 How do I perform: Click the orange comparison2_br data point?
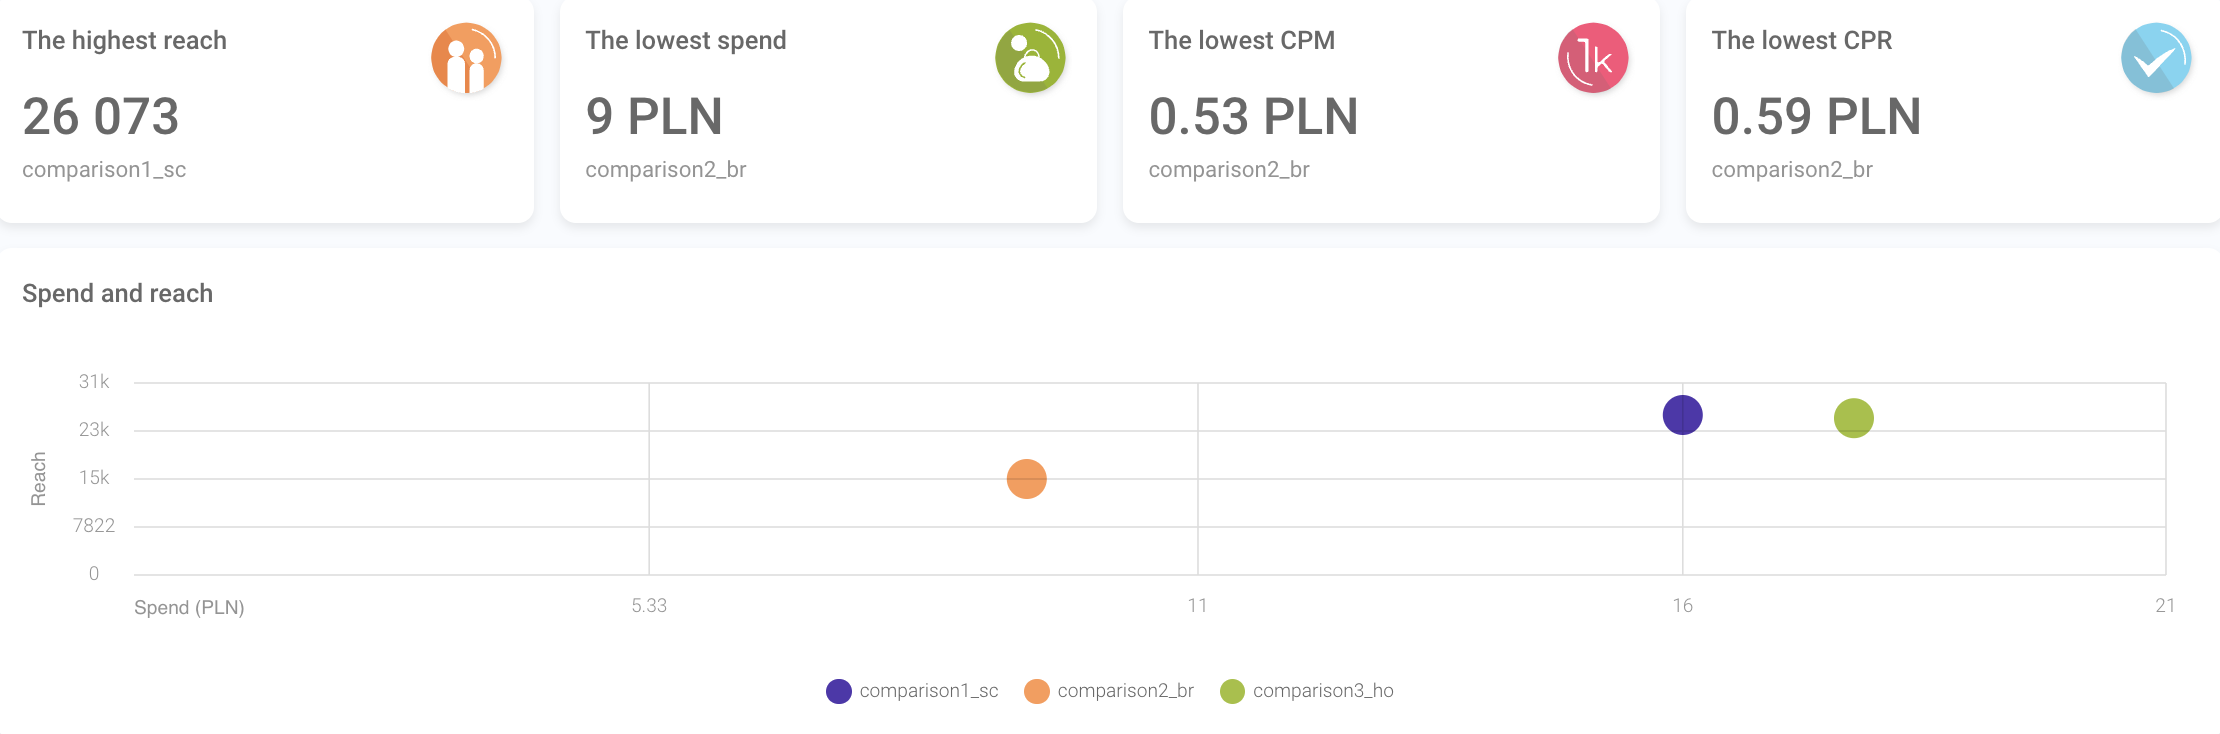[1026, 479]
